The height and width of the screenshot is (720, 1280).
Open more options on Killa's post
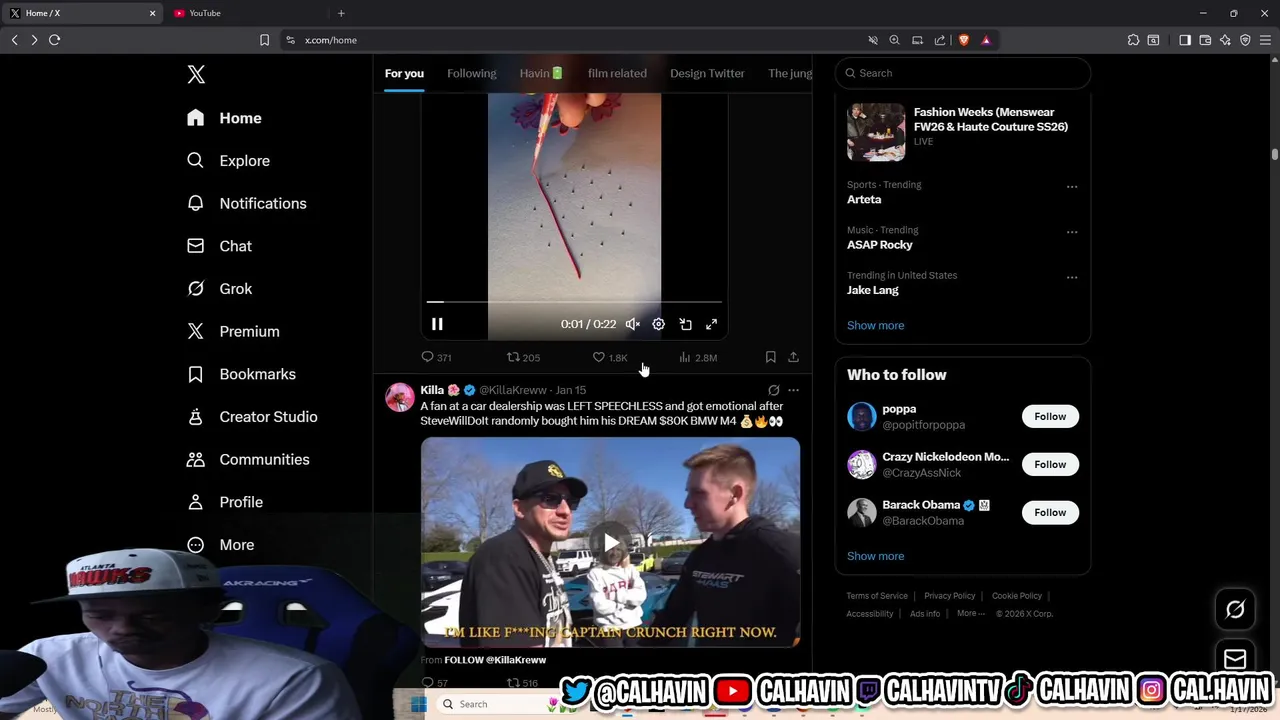[794, 390]
